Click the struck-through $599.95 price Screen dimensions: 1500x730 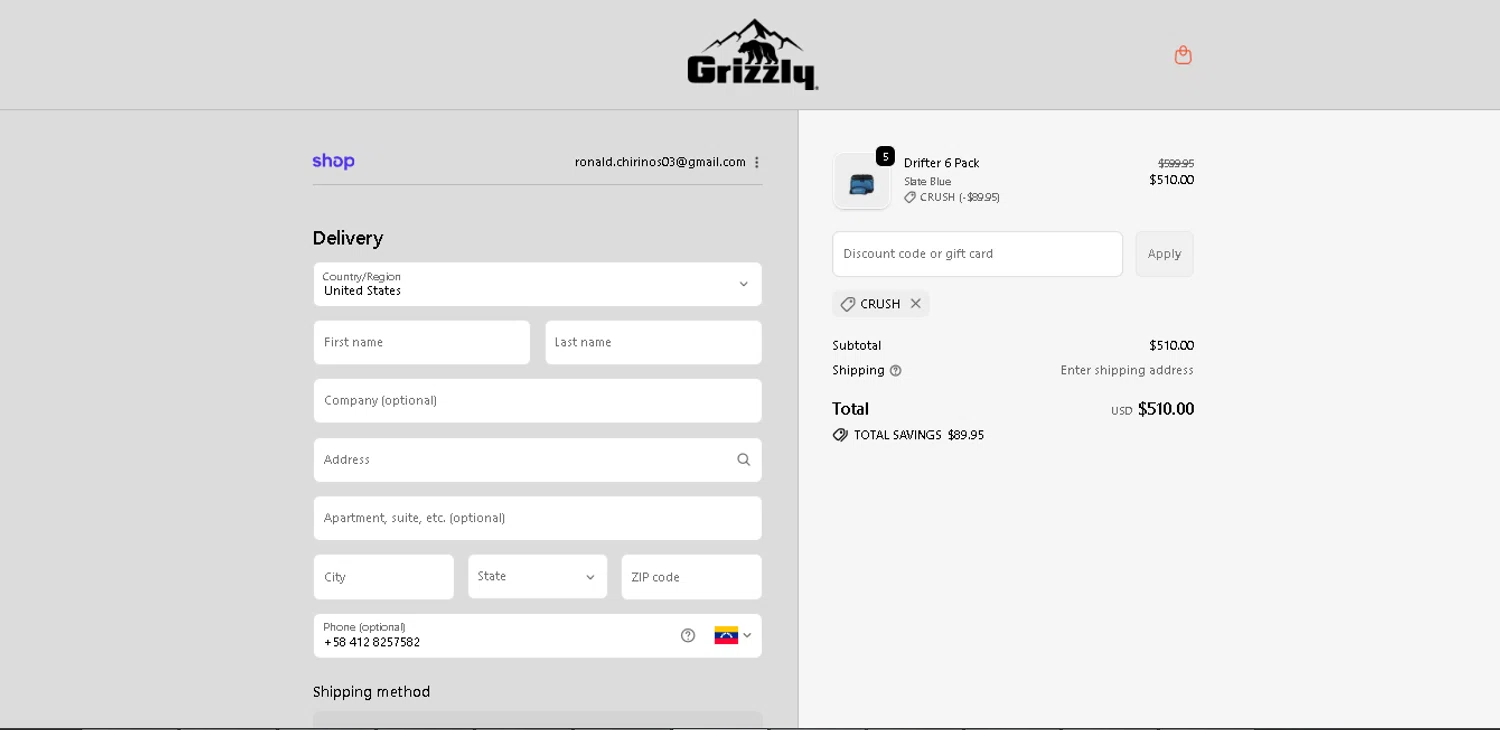pos(1176,163)
